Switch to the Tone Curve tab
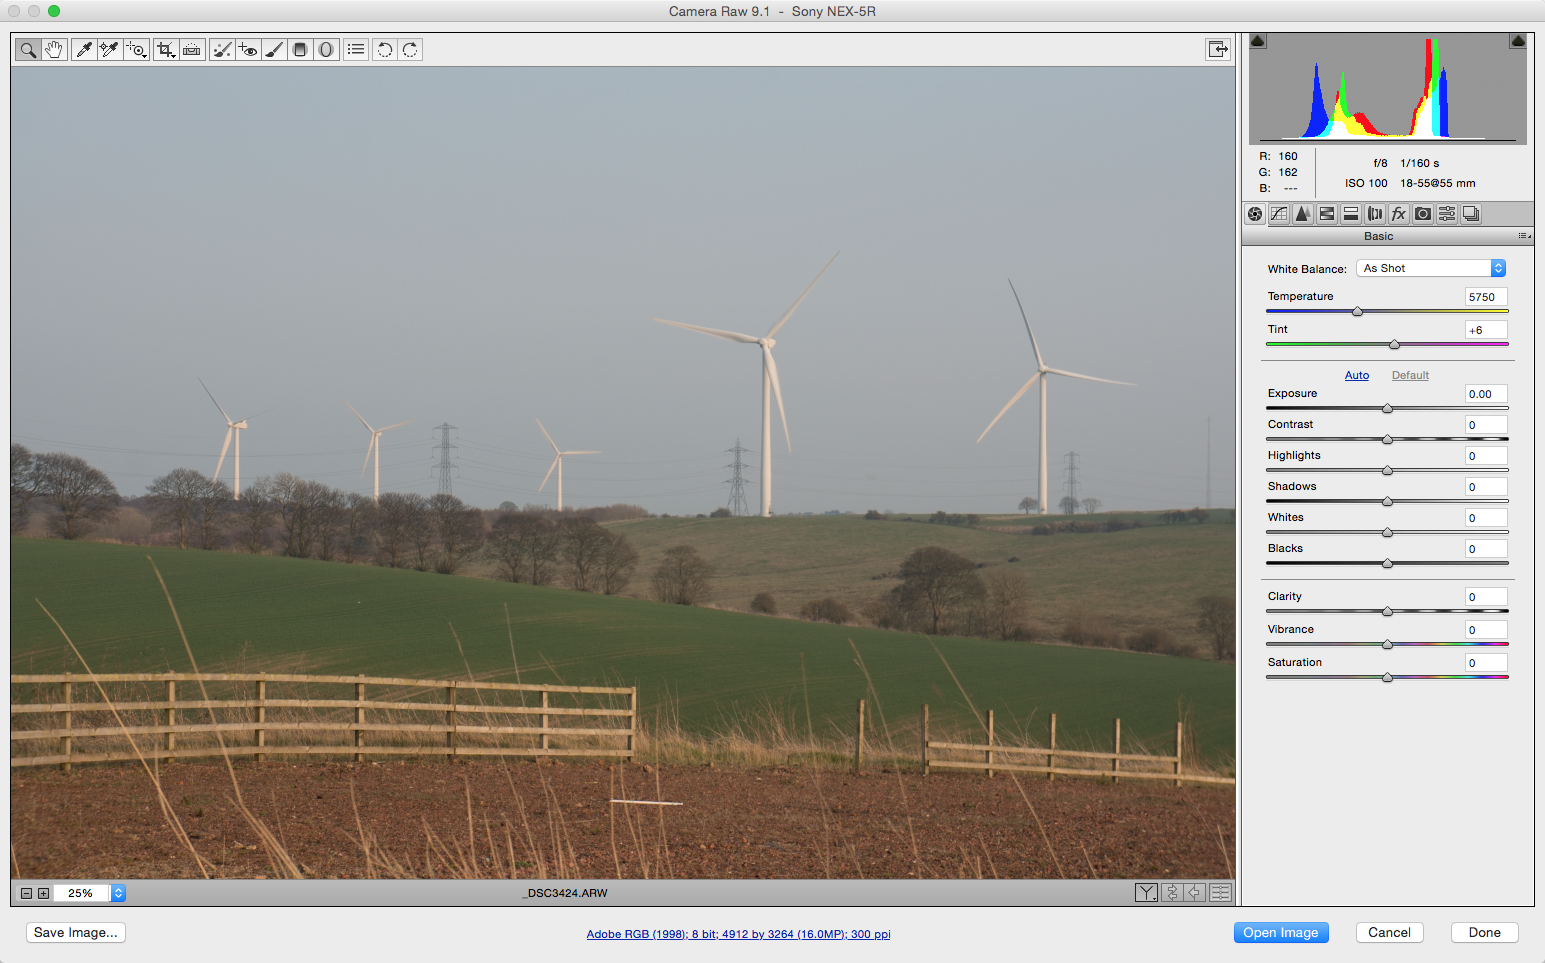This screenshot has width=1545, height=963. pyautogui.click(x=1279, y=214)
